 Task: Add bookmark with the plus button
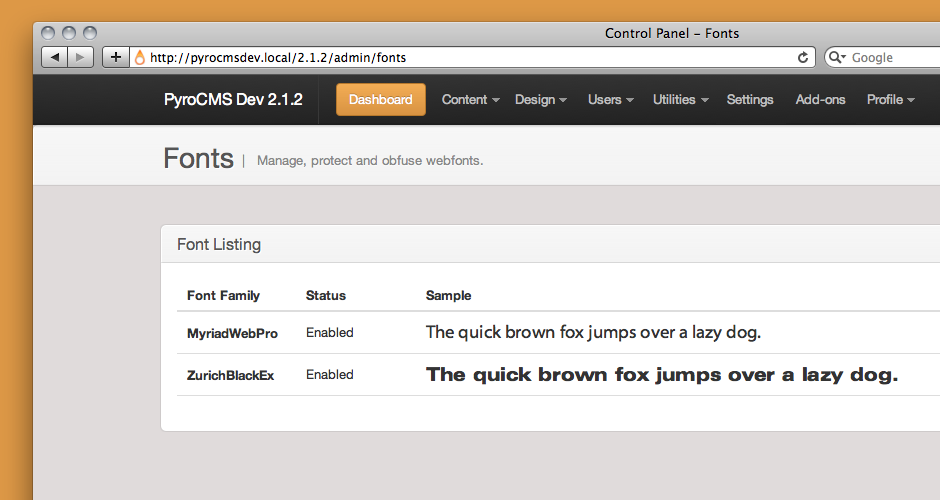click(x=116, y=58)
